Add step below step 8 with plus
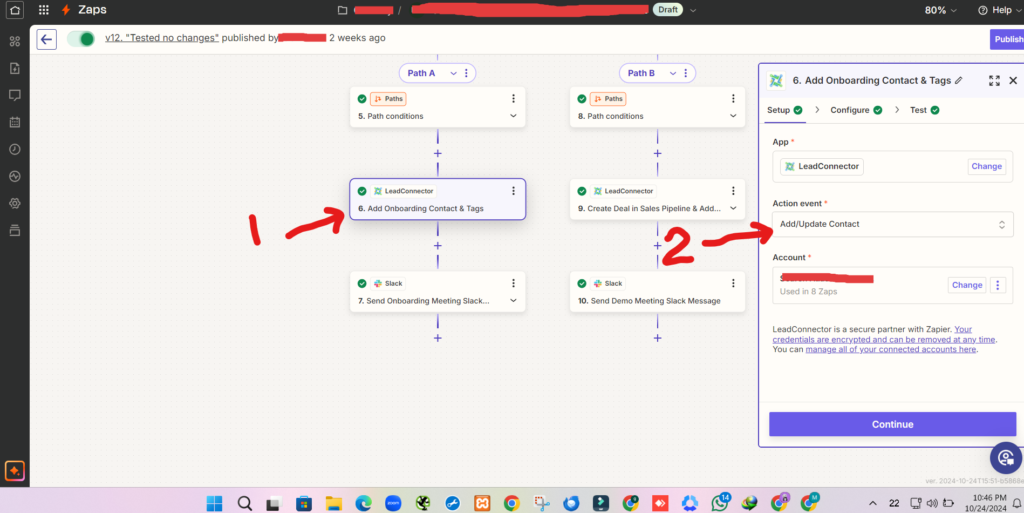Image resolution: width=1024 pixels, height=513 pixels. 657,153
